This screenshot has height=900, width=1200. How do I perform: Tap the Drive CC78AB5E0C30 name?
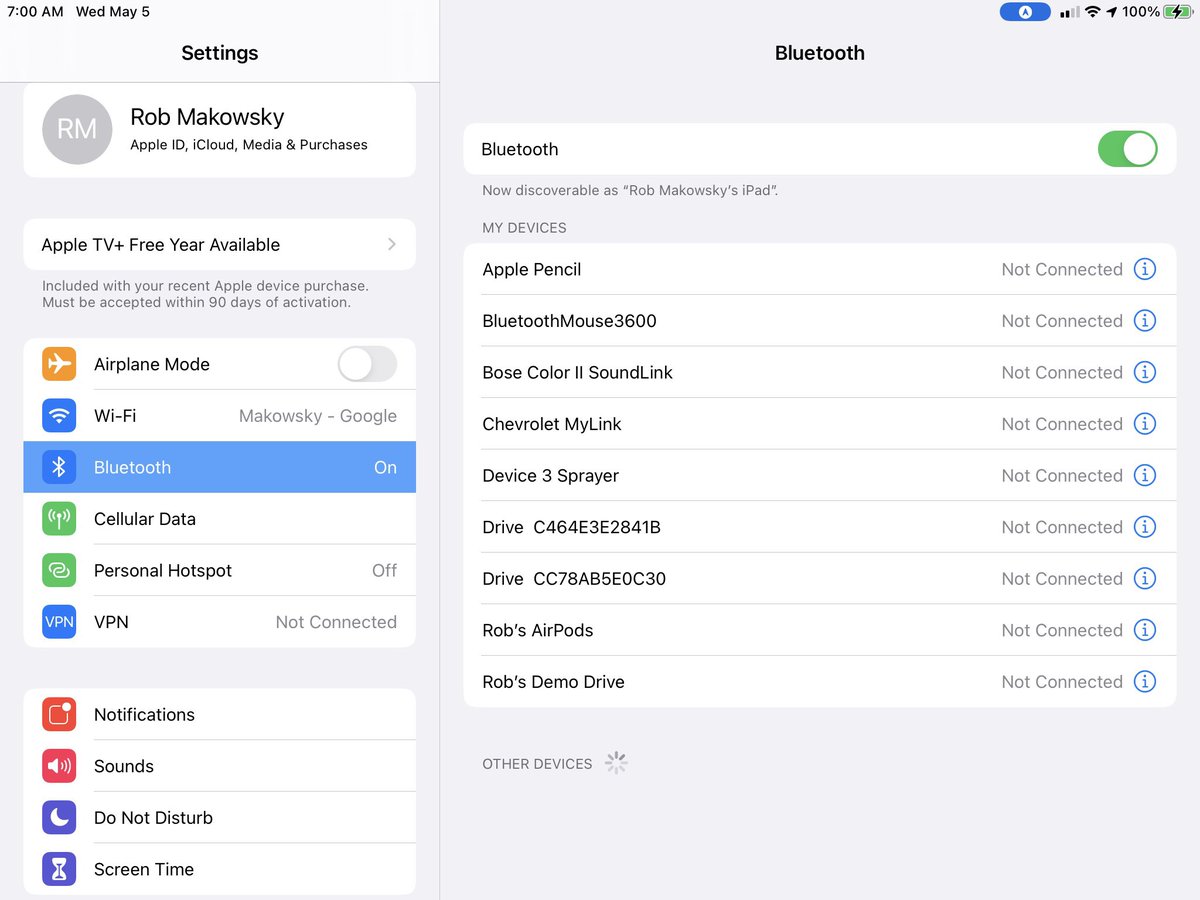point(574,579)
